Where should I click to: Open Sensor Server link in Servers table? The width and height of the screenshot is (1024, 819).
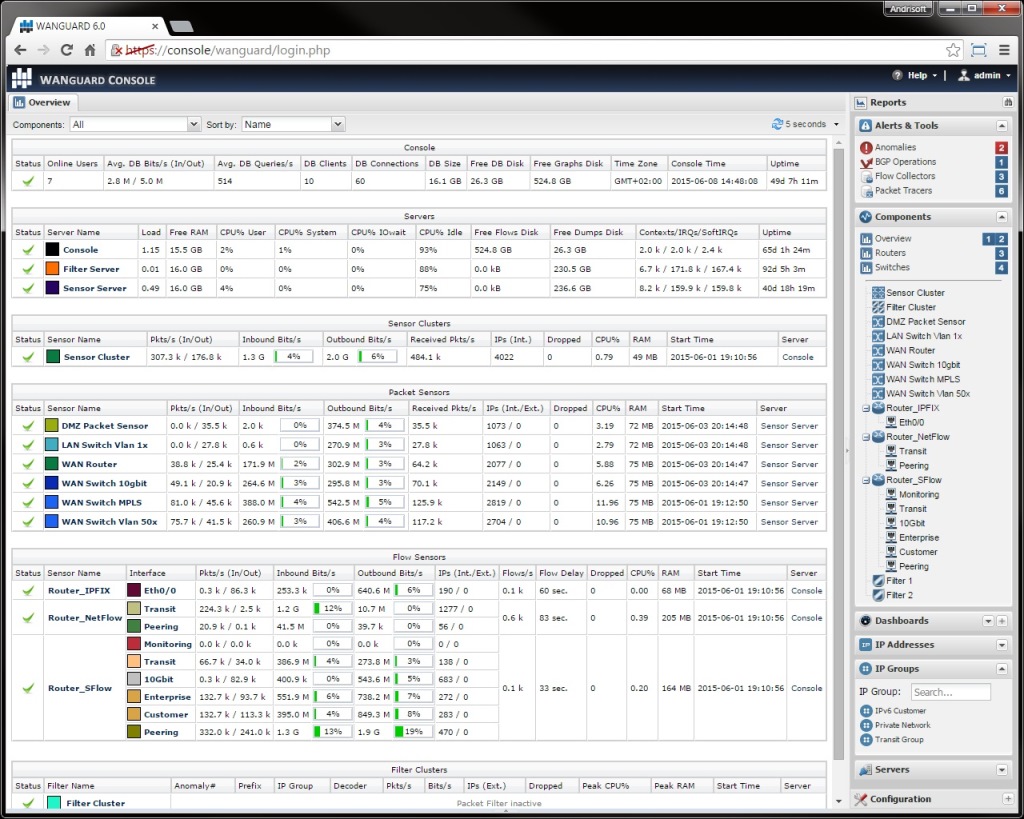(x=95, y=288)
